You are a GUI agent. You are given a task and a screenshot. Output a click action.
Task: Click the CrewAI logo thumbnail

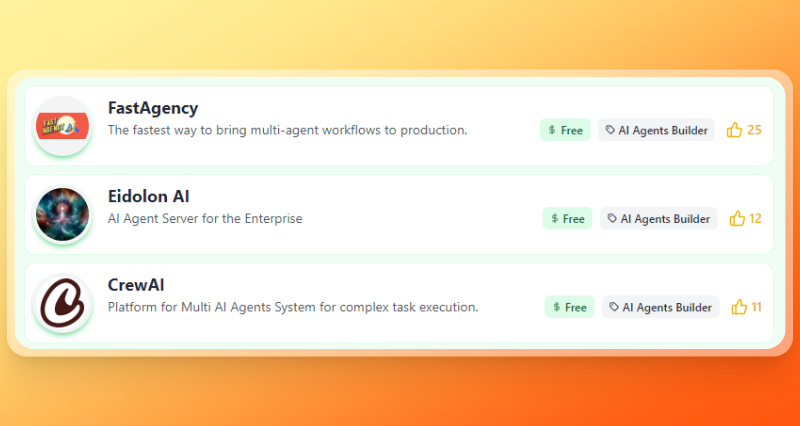62,303
